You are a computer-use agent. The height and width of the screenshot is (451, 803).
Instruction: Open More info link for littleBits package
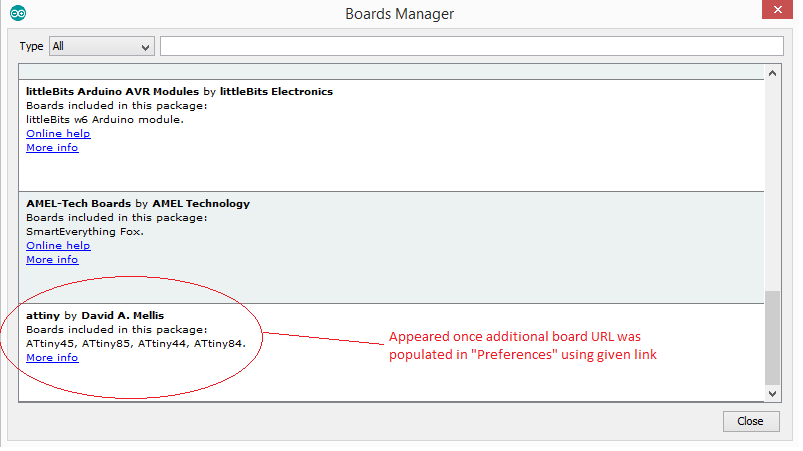click(52, 148)
